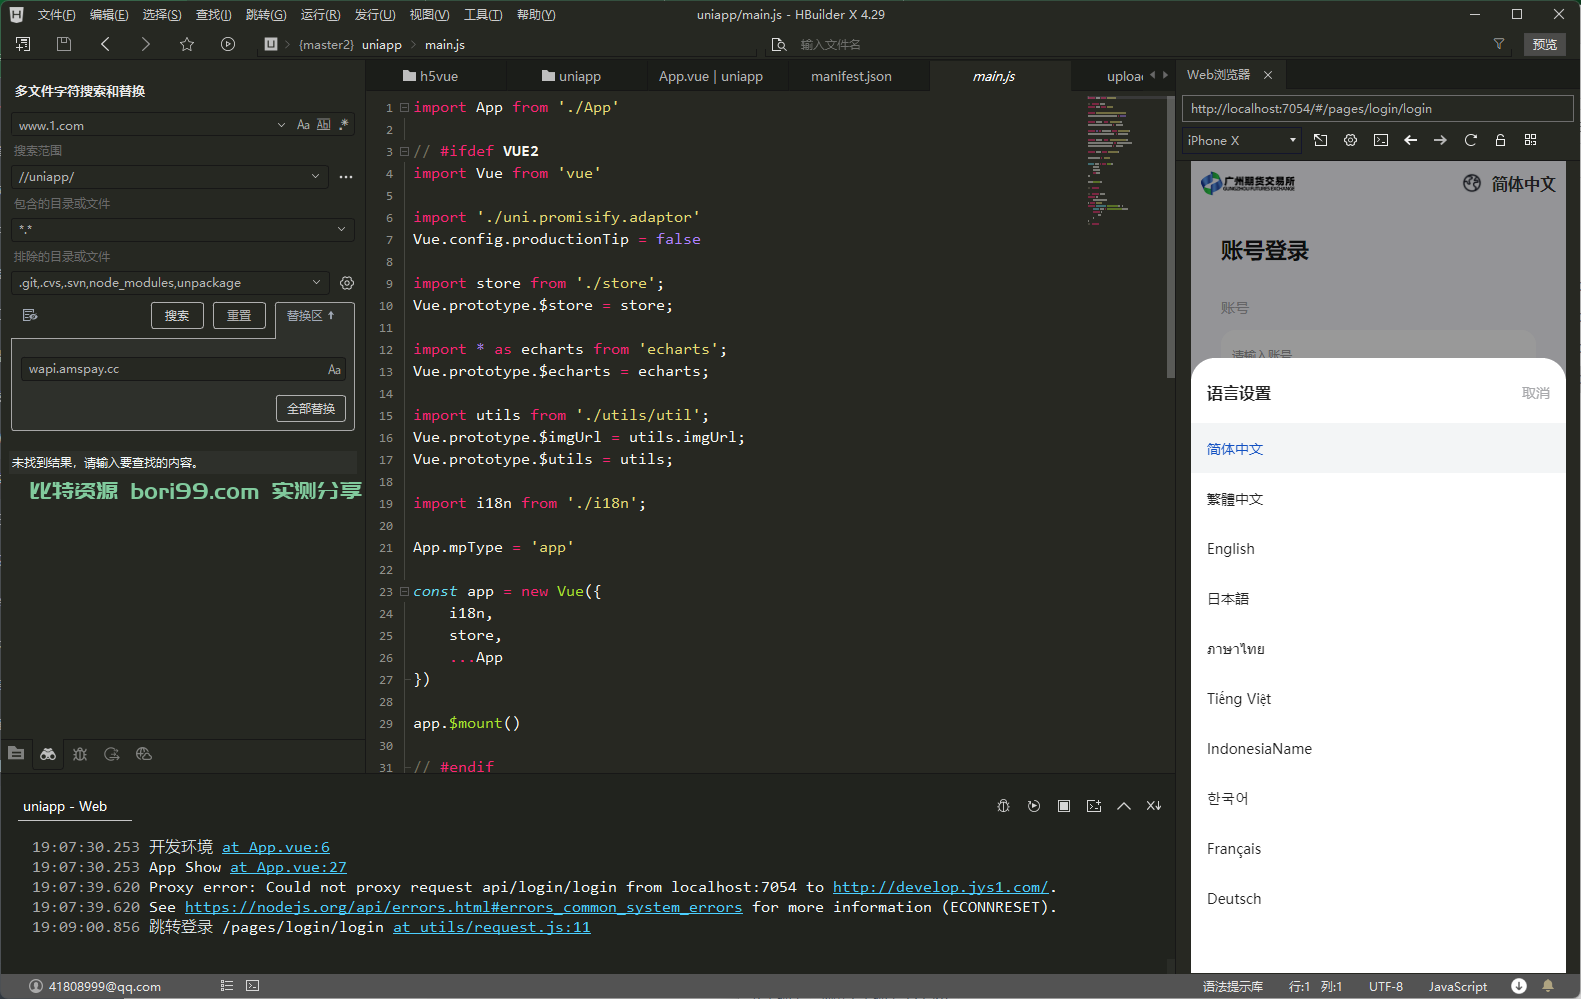The width and height of the screenshot is (1581, 999).
Task: Click the 搜索 search button
Action: pos(177,316)
